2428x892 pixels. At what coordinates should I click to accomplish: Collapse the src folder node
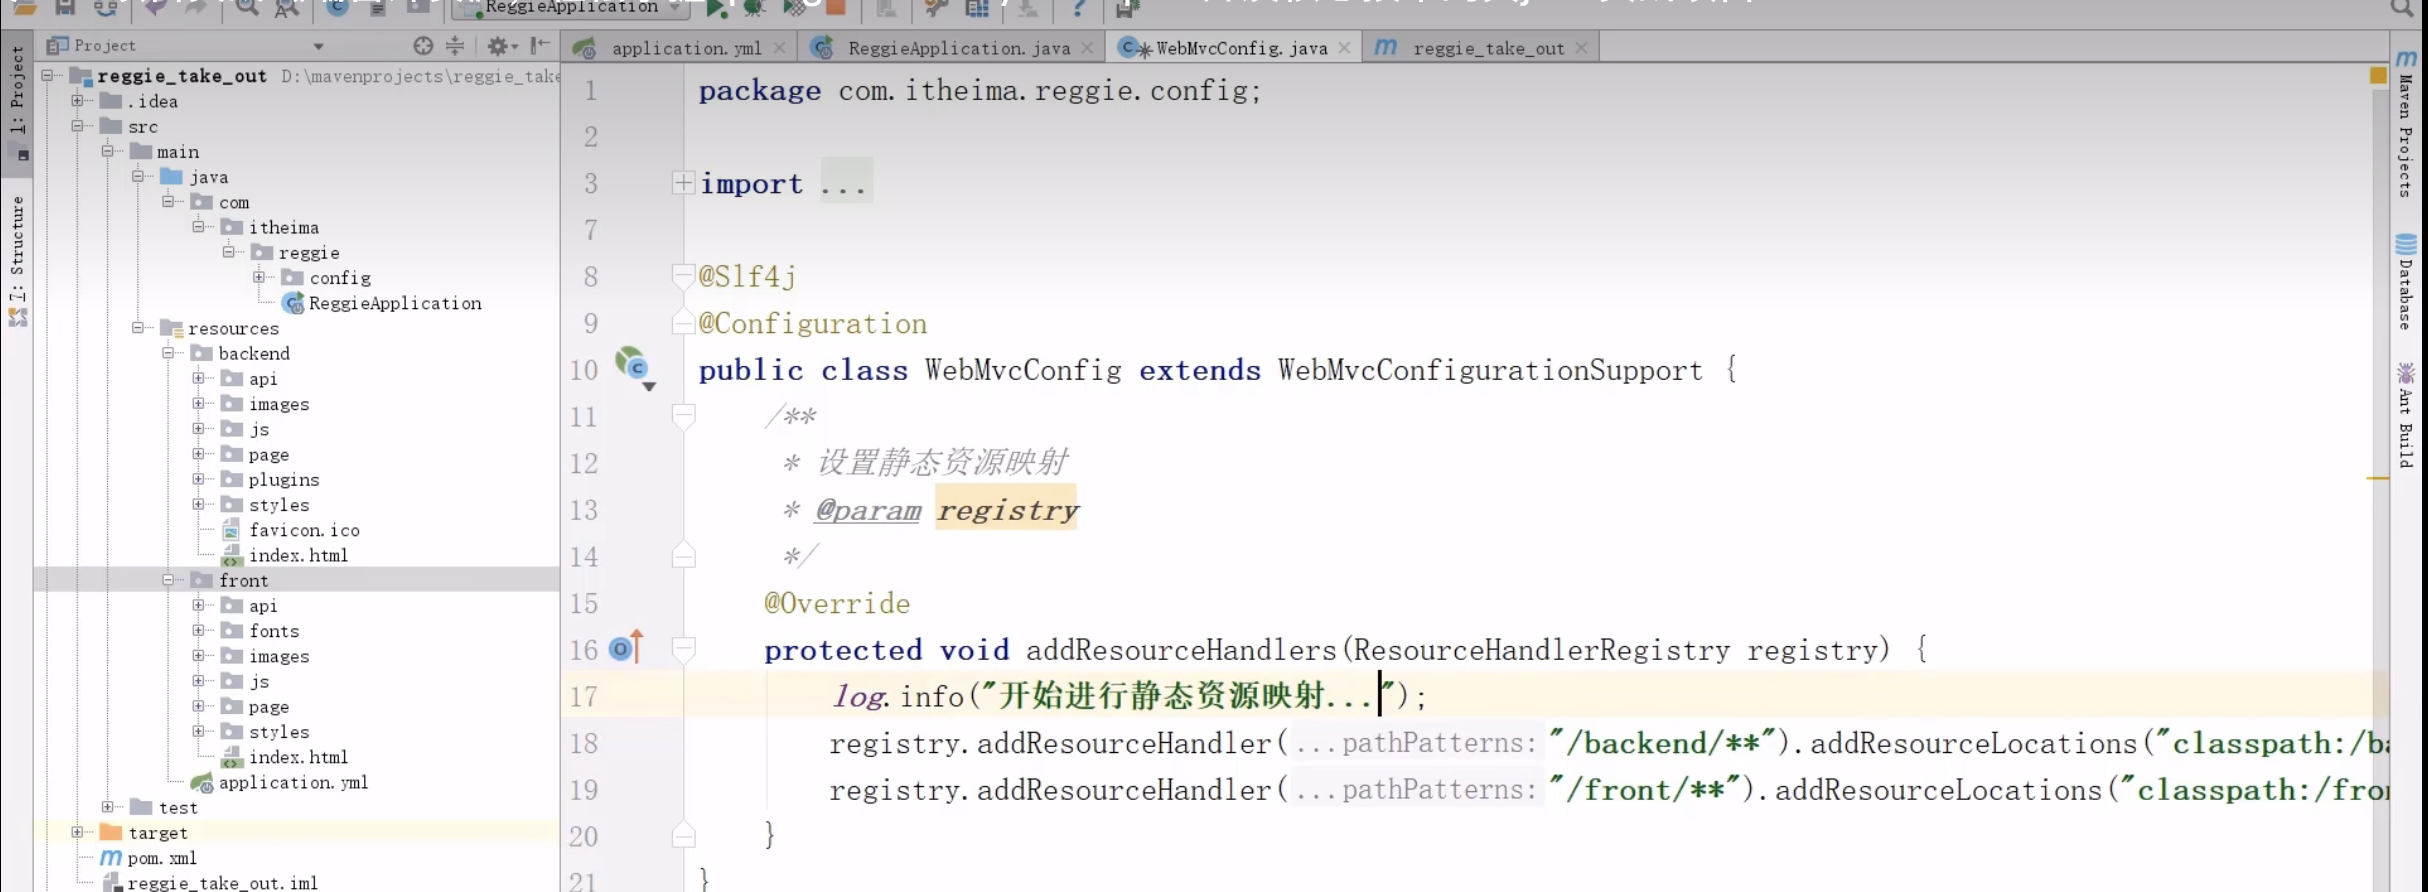click(77, 126)
